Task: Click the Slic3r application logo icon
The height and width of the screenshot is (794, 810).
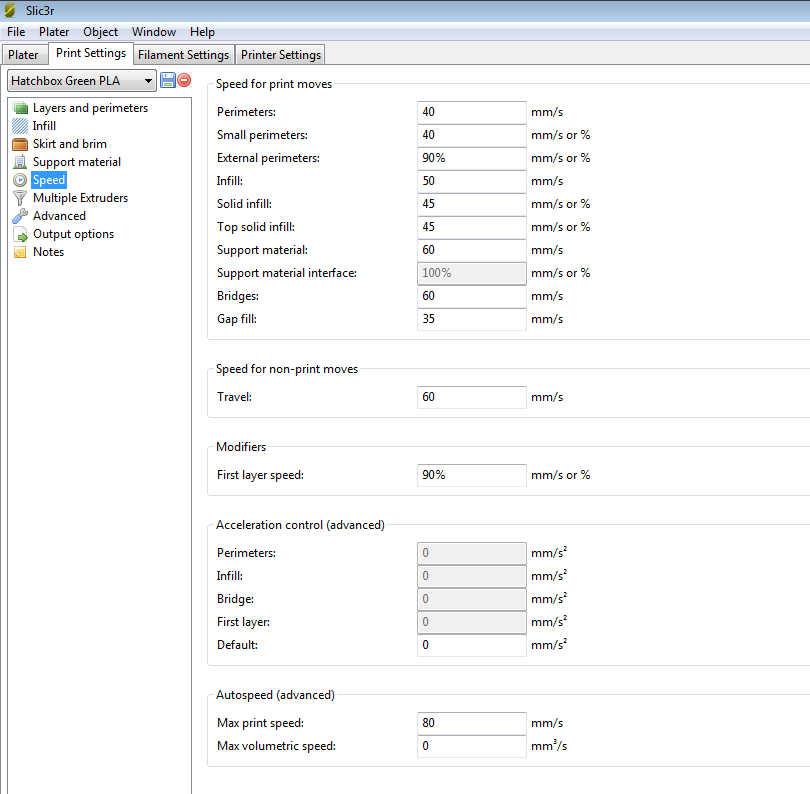Action: (x=10, y=10)
